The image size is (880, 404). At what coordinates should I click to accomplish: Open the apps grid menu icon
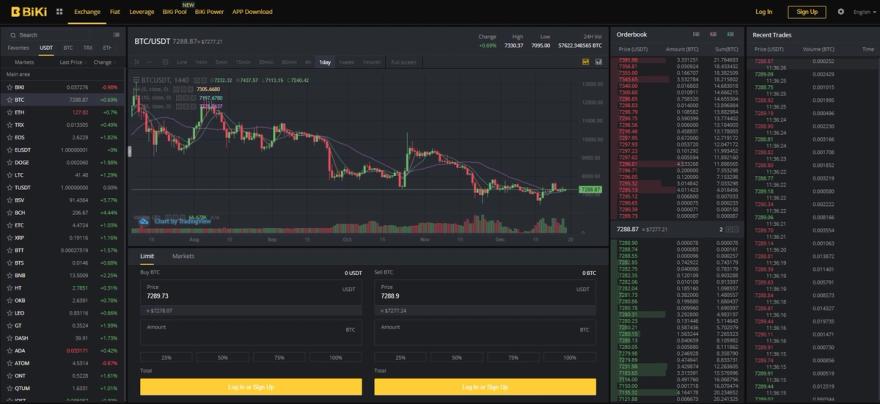[59, 11]
